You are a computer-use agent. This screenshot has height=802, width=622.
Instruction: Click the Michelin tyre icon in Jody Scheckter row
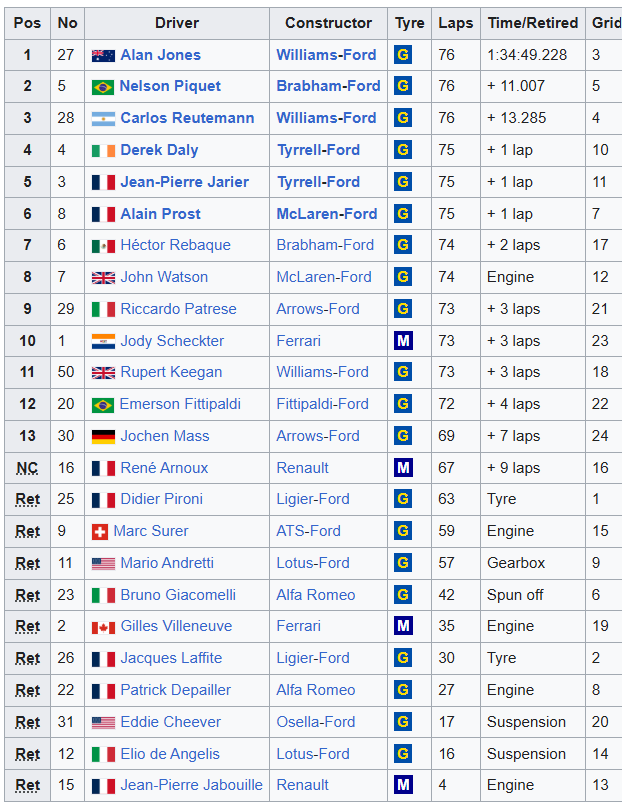coord(403,341)
